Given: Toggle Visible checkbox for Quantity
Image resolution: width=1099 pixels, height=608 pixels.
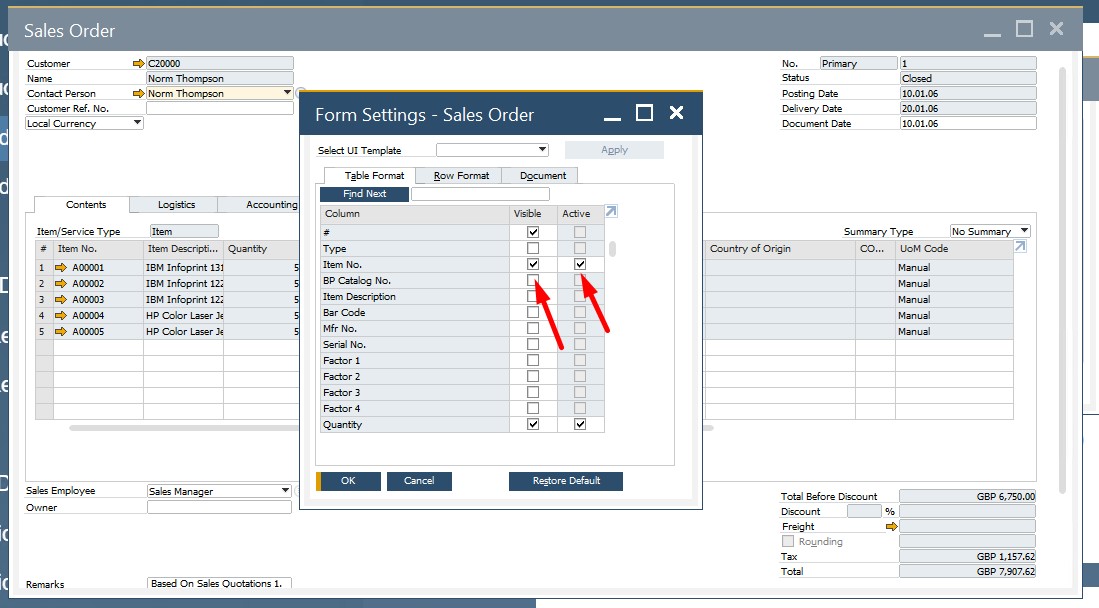Looking at the screenshot, I should [x=533, y=425].
